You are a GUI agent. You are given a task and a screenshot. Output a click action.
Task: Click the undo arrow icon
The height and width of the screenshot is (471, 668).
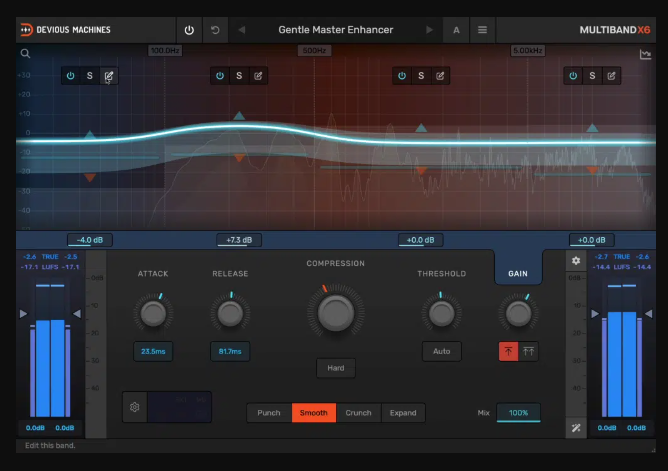215,30
